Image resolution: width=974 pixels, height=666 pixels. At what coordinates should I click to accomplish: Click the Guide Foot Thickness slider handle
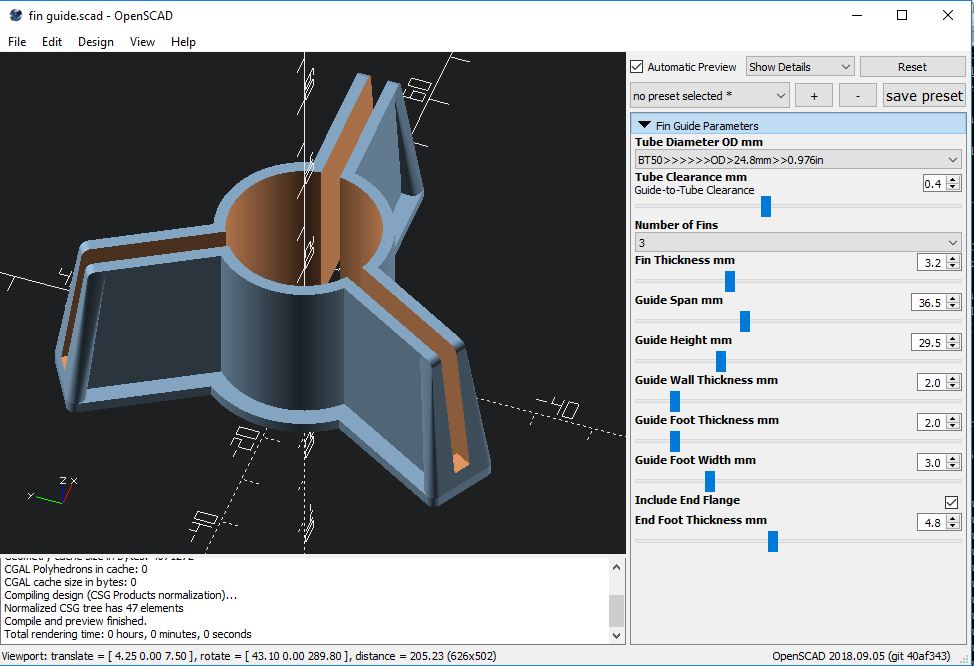point(675,442)
